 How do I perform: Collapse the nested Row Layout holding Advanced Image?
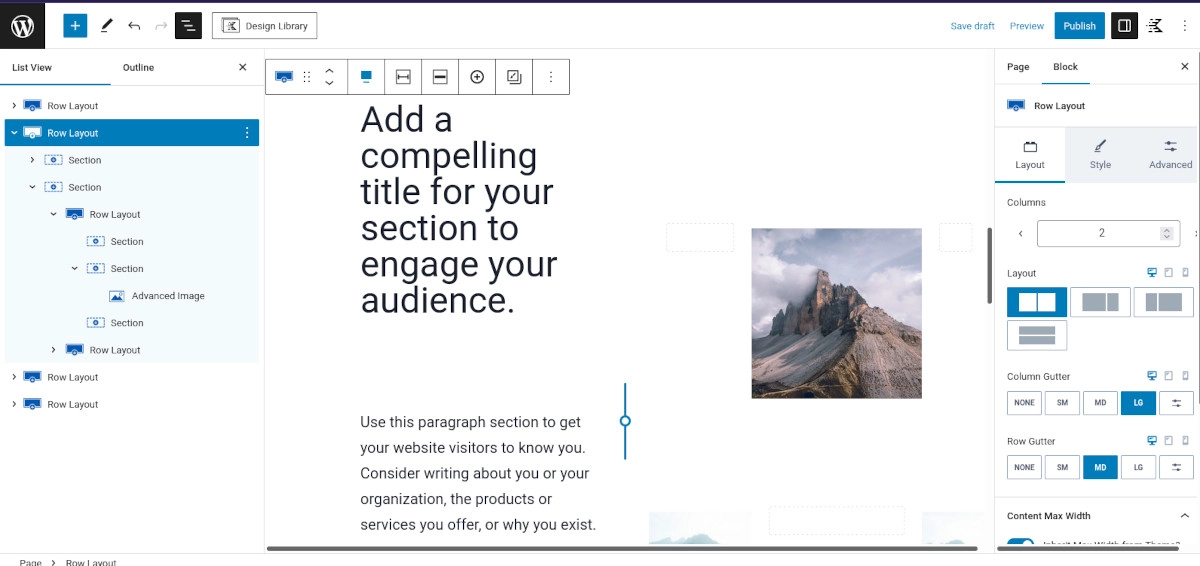[x=54, y=214]
